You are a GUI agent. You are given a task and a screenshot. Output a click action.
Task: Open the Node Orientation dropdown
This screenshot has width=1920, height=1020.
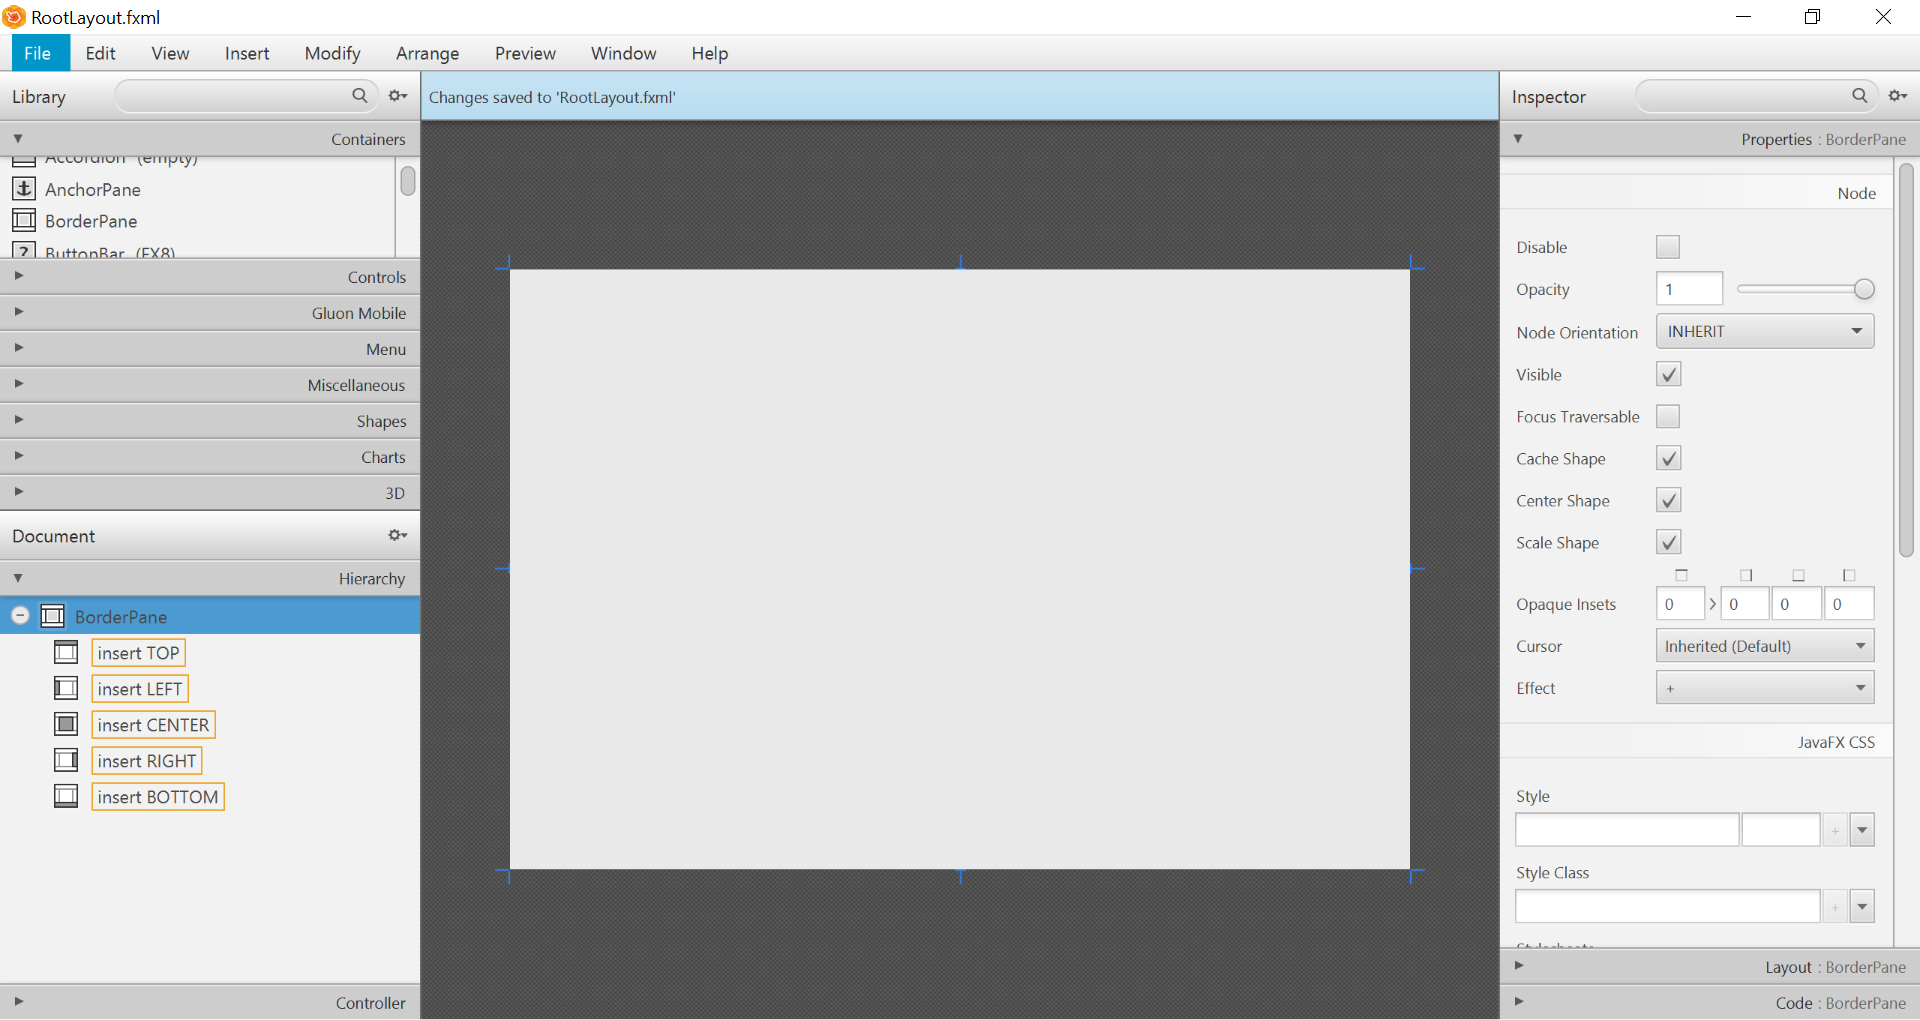point(1764,332)
